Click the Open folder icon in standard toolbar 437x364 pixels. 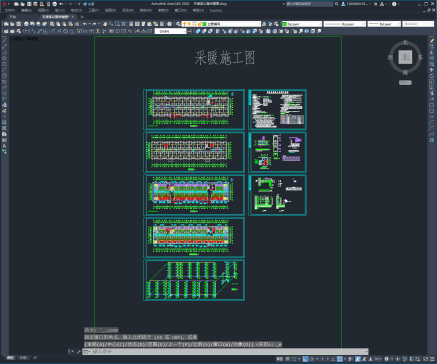click(x=12, y=24)
